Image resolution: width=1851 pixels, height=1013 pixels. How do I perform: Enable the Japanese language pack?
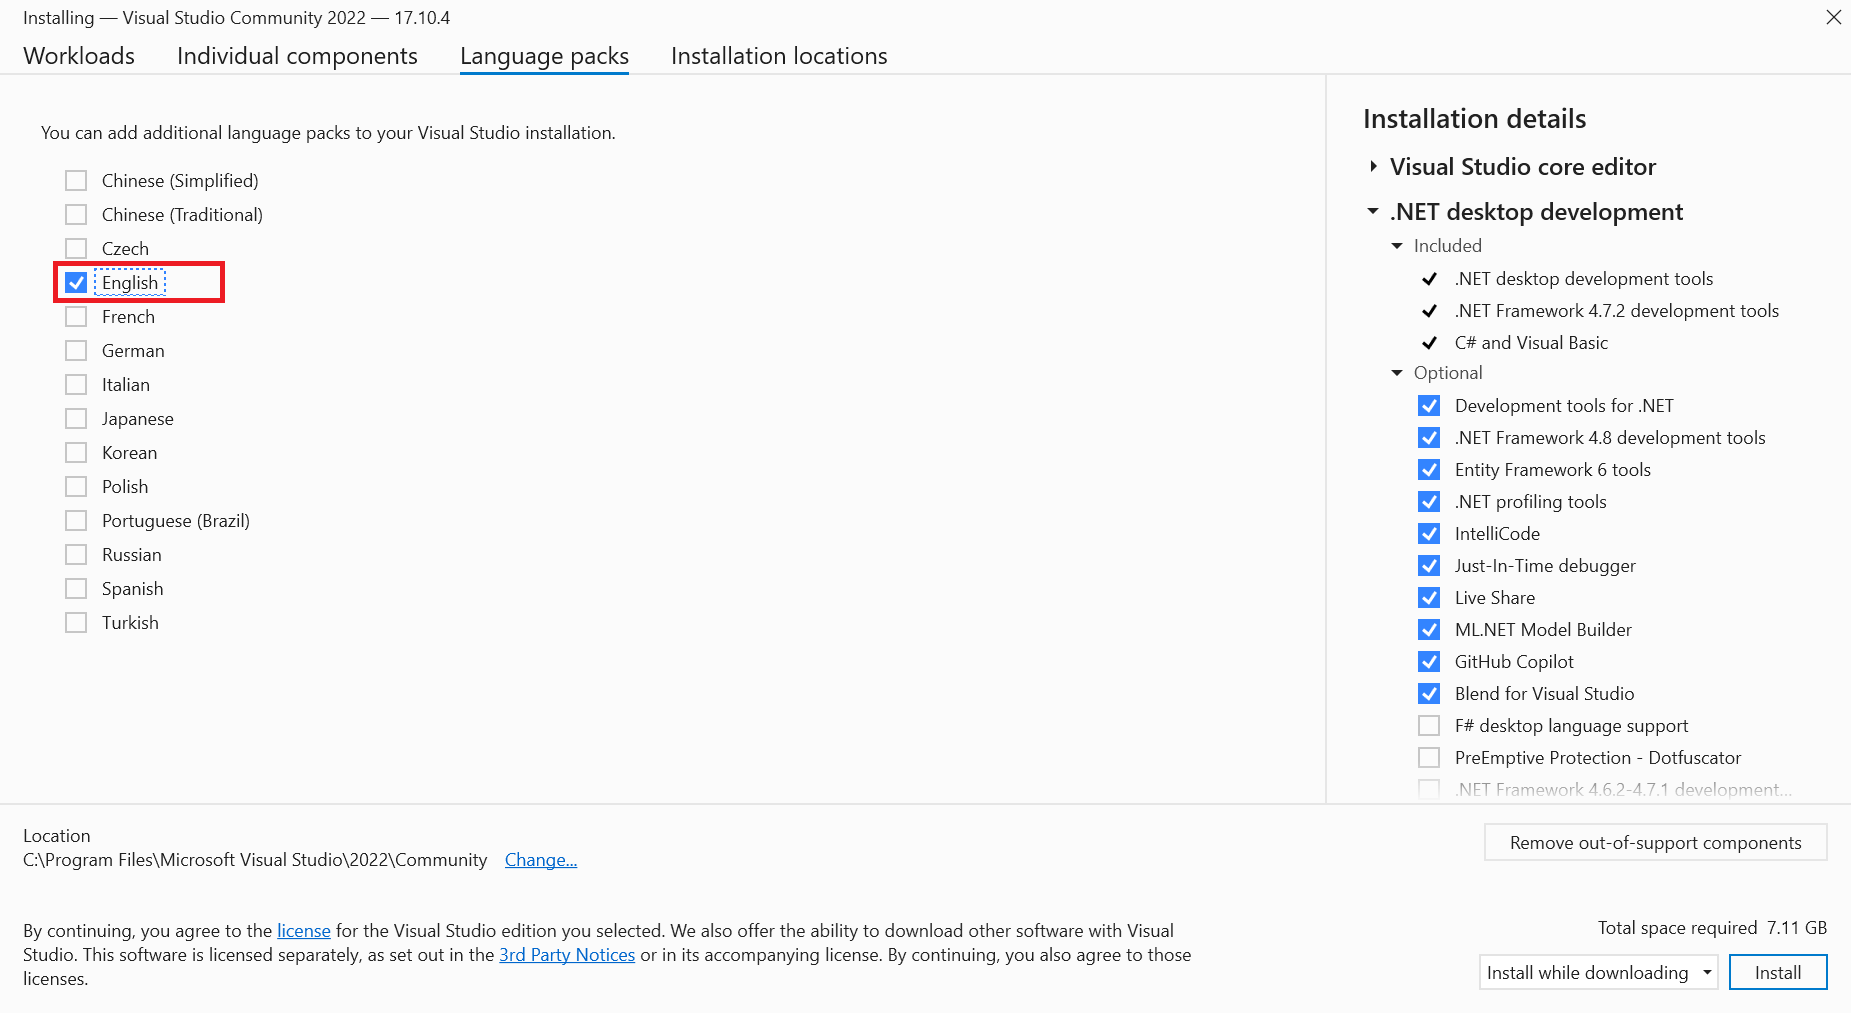coord(76,419)
